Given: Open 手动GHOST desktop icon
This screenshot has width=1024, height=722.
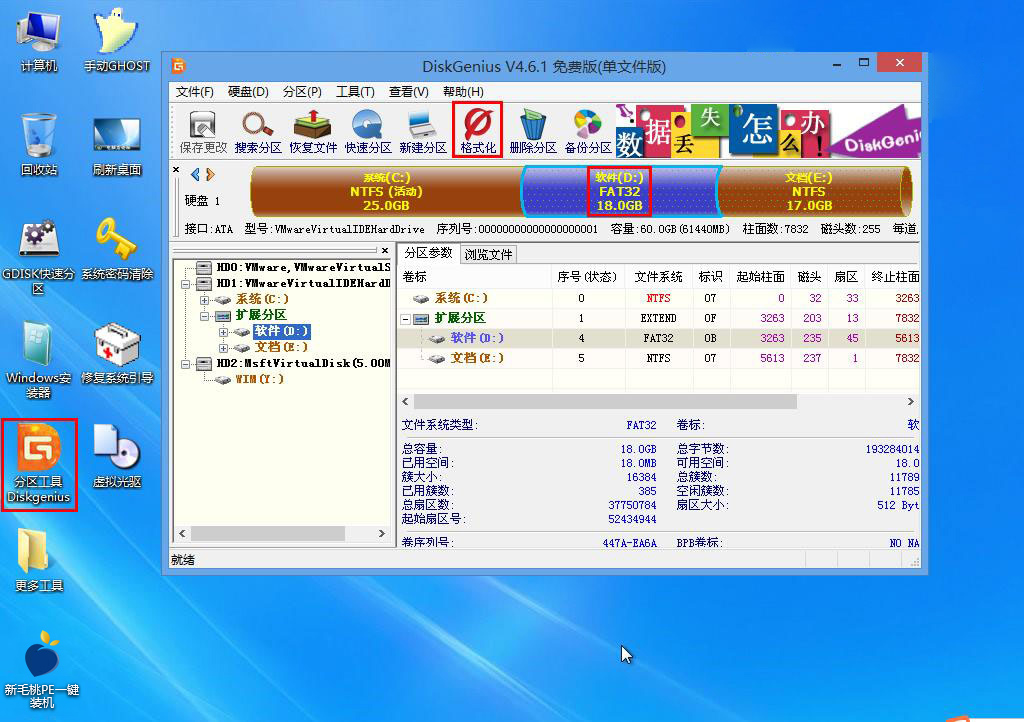Looking at the screenshot, I should pos(117,40).
